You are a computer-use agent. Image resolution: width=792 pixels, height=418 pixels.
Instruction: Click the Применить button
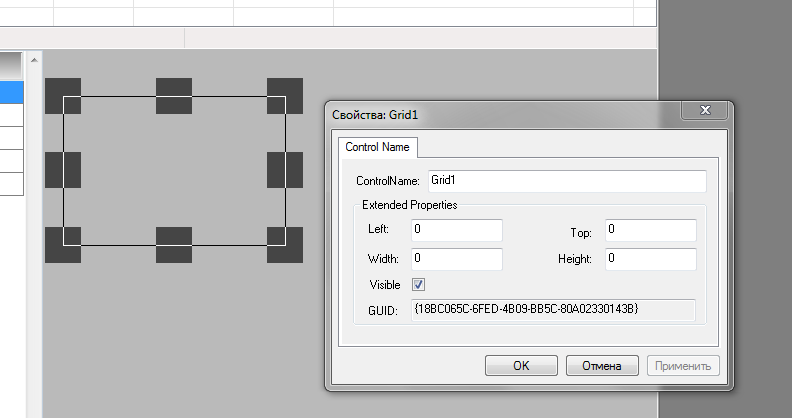click(683, 365)
